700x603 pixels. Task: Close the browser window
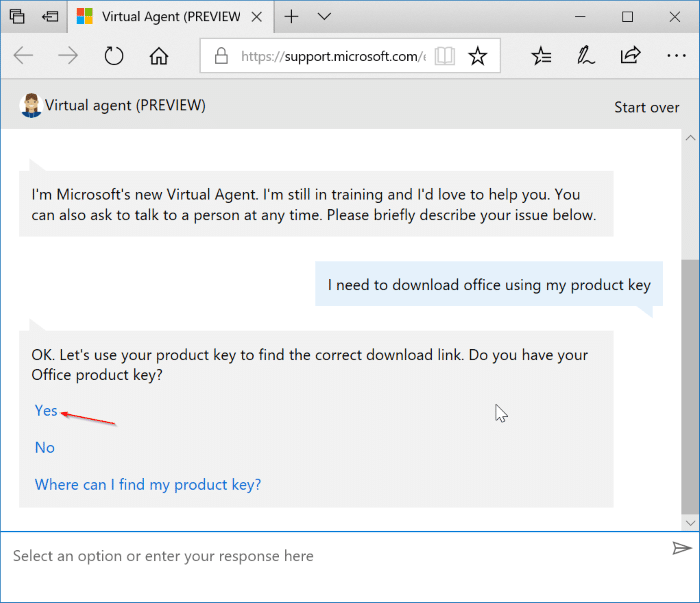coord(675,17)
